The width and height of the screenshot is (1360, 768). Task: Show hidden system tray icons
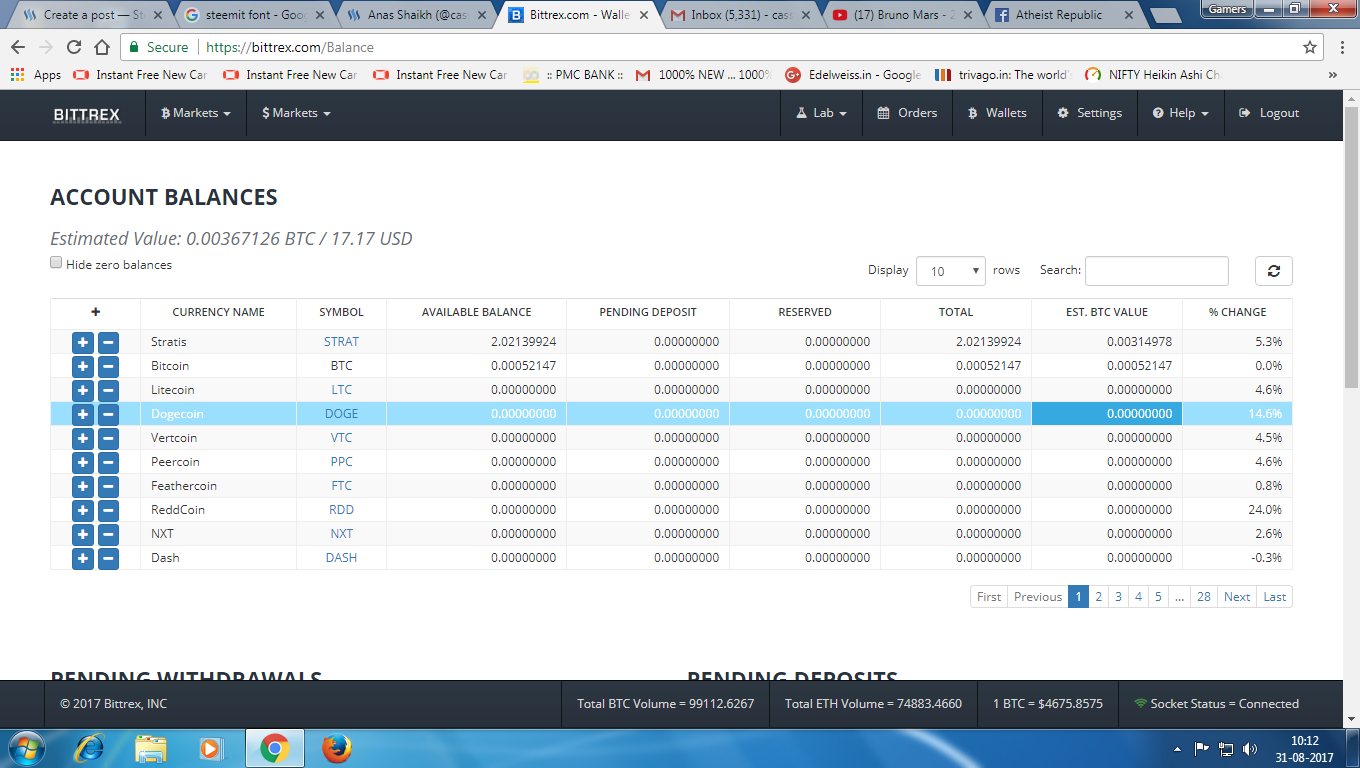pyautogui.click(x=1178, y=748)
